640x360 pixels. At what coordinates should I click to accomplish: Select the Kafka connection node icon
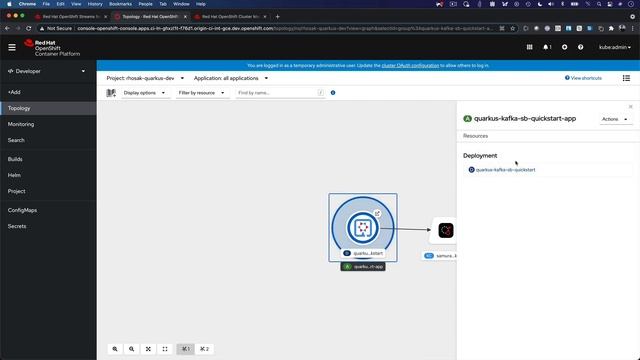click(x=445, y=230)
